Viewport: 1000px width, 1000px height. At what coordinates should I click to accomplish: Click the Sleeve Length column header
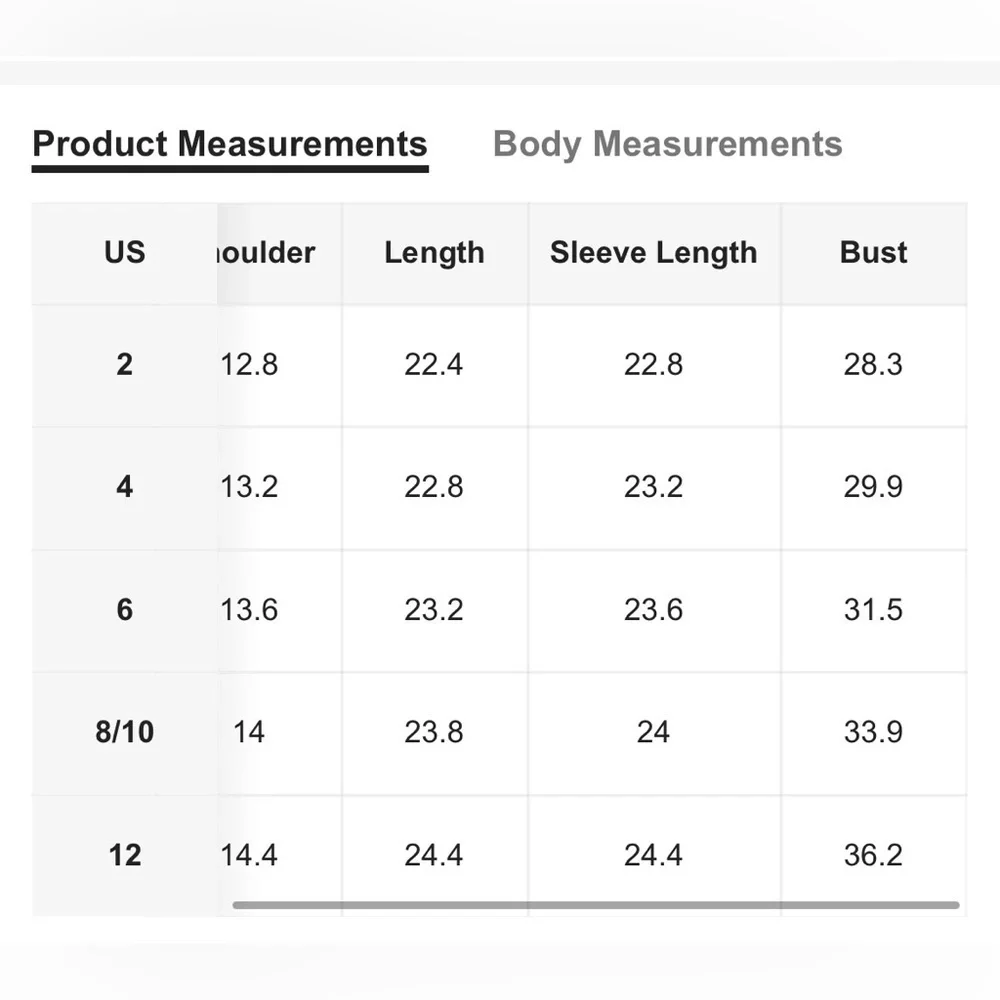[x=654, y=253]
